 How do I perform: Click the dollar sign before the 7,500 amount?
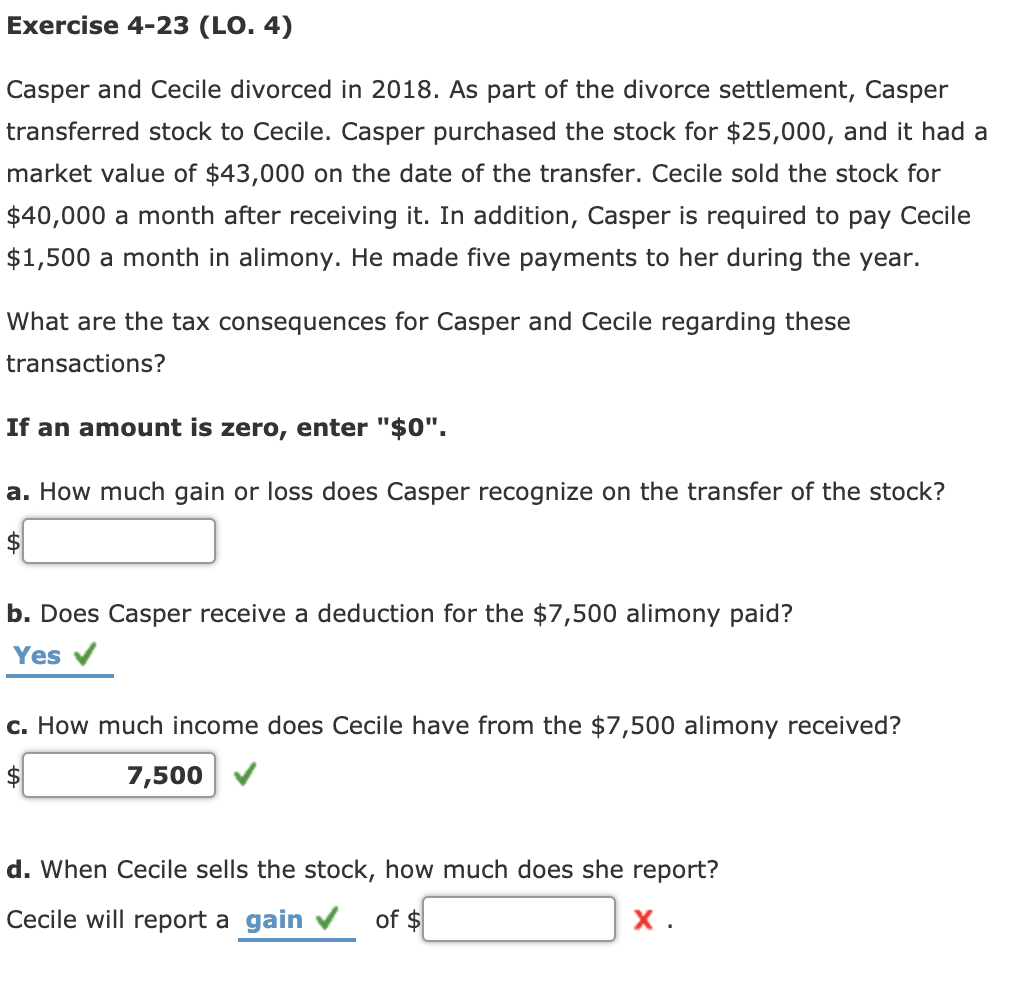coord(11,774)
